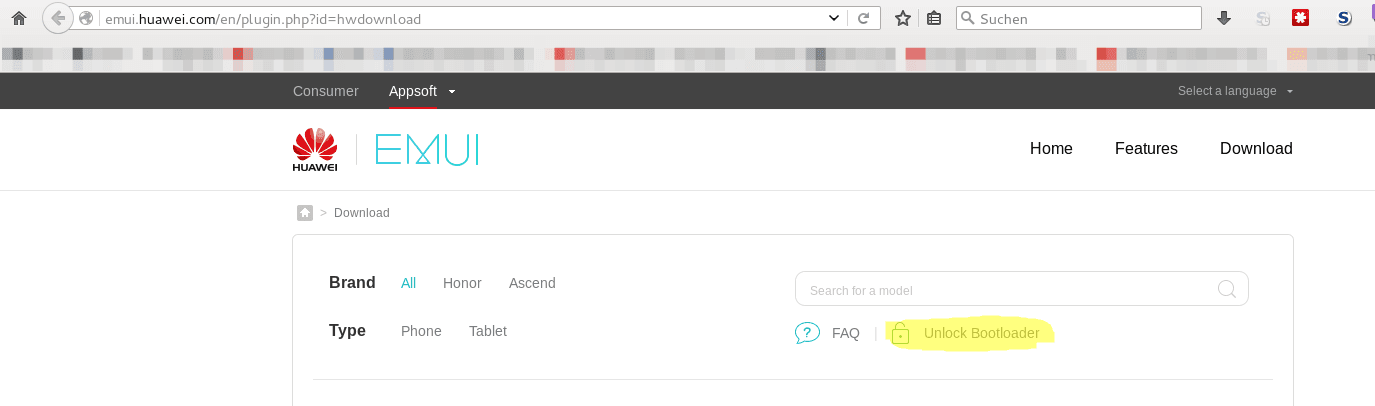Open the Features menu item
Screen dimensions: 1375x406
(x=1146, y=148)
